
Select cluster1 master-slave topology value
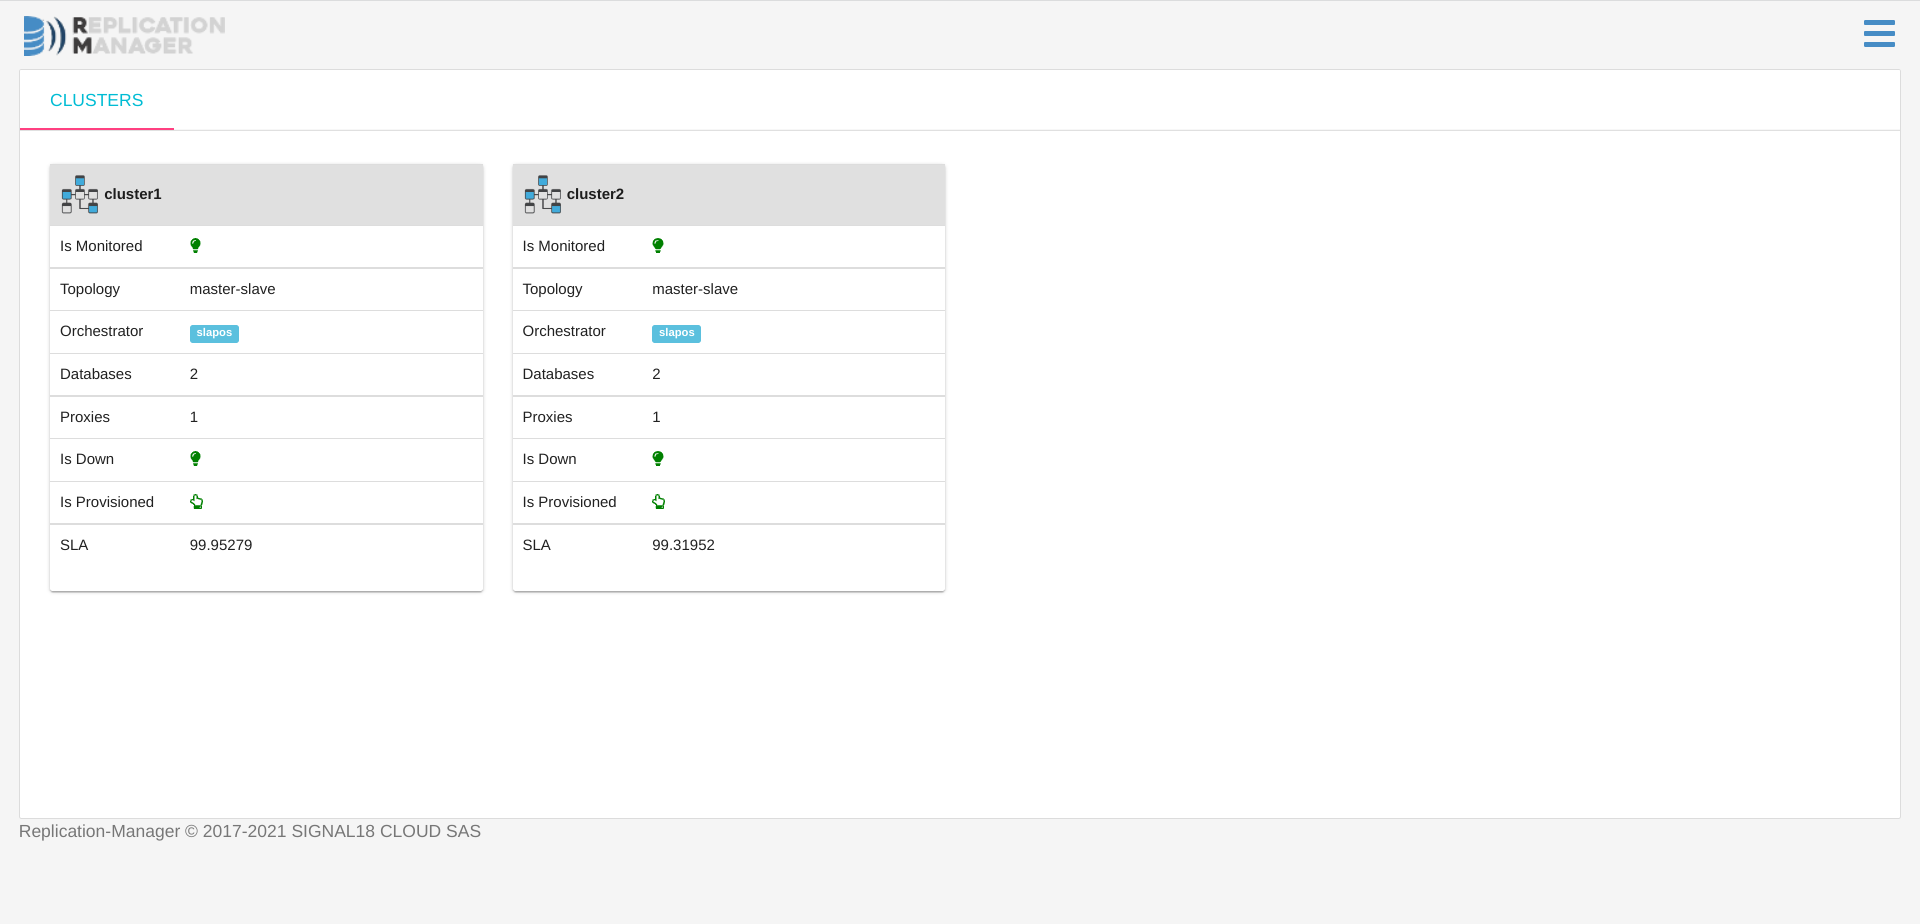(233, 289)
